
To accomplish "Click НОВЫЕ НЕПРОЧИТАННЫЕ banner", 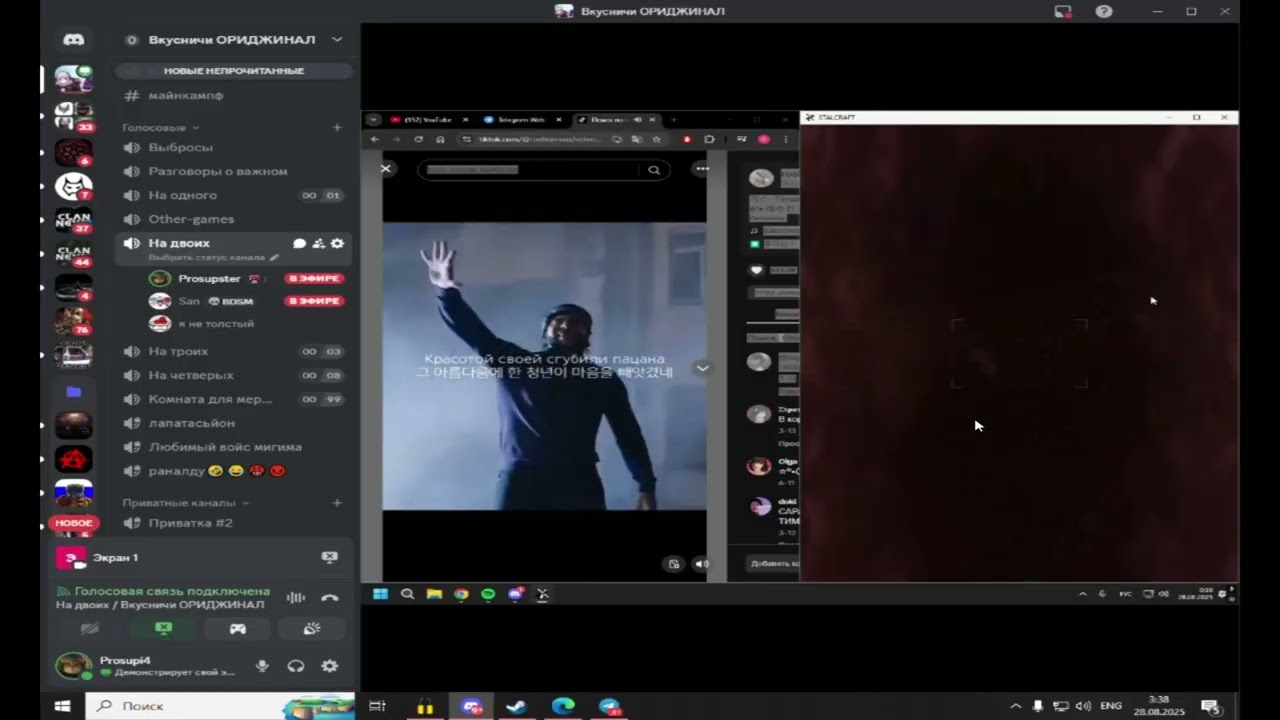I will point(234,71).
